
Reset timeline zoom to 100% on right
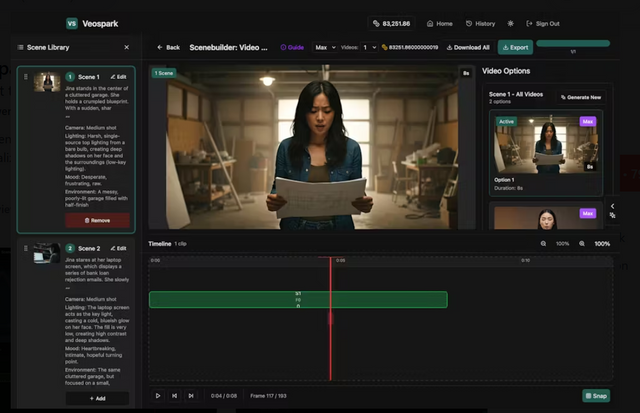pyautogui.click(x=602, y=244)
